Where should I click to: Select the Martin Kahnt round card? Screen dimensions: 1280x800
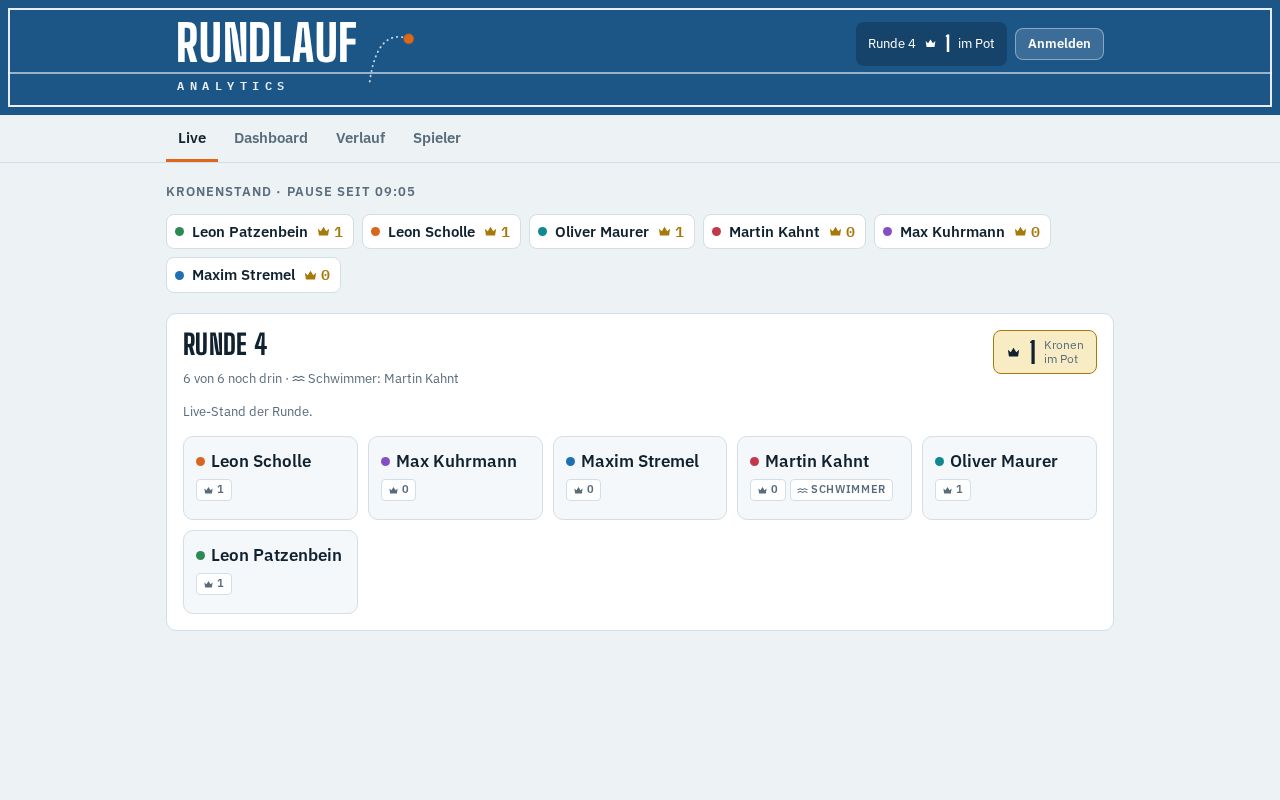(824, 478)
